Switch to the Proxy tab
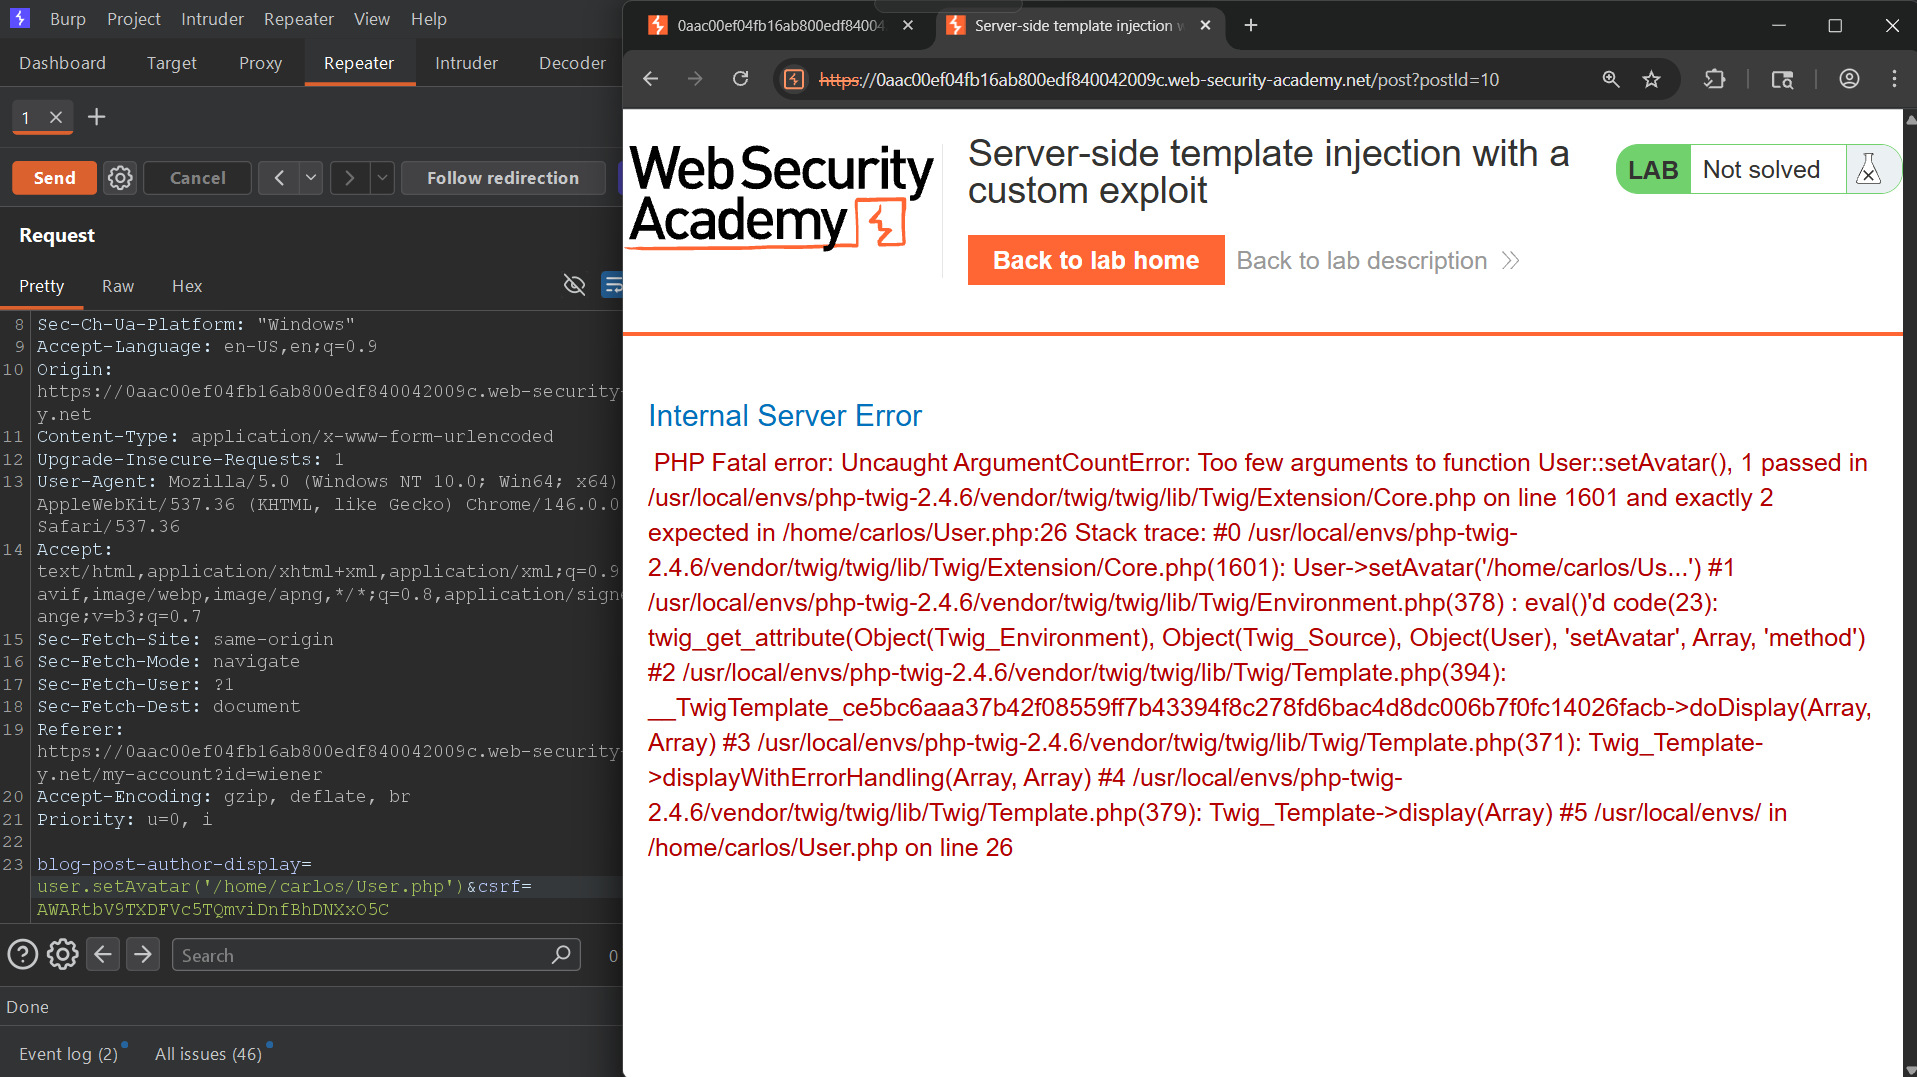 tap(260, 63)
